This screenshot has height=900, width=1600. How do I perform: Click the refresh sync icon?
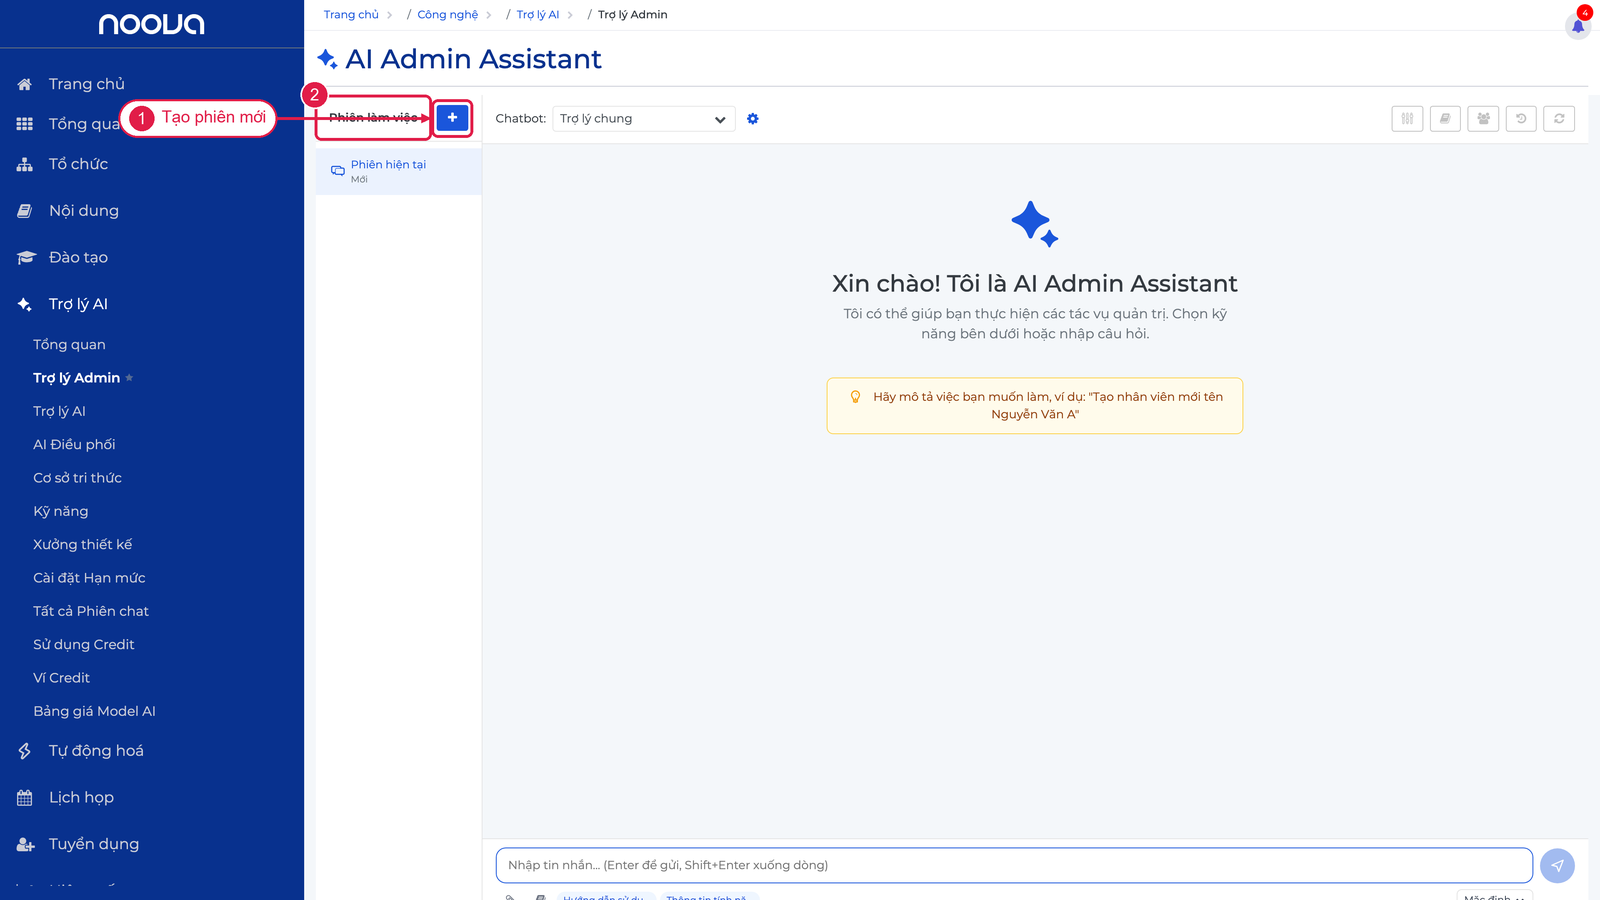point(1559,119)
